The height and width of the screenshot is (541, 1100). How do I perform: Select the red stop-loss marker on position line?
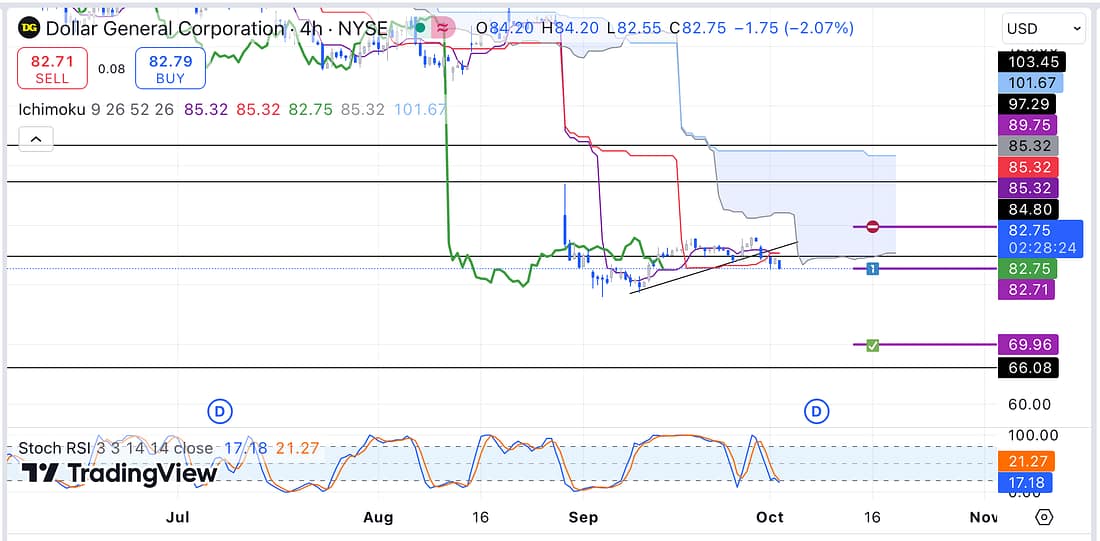pyautogui.click(x=873, y=227)
